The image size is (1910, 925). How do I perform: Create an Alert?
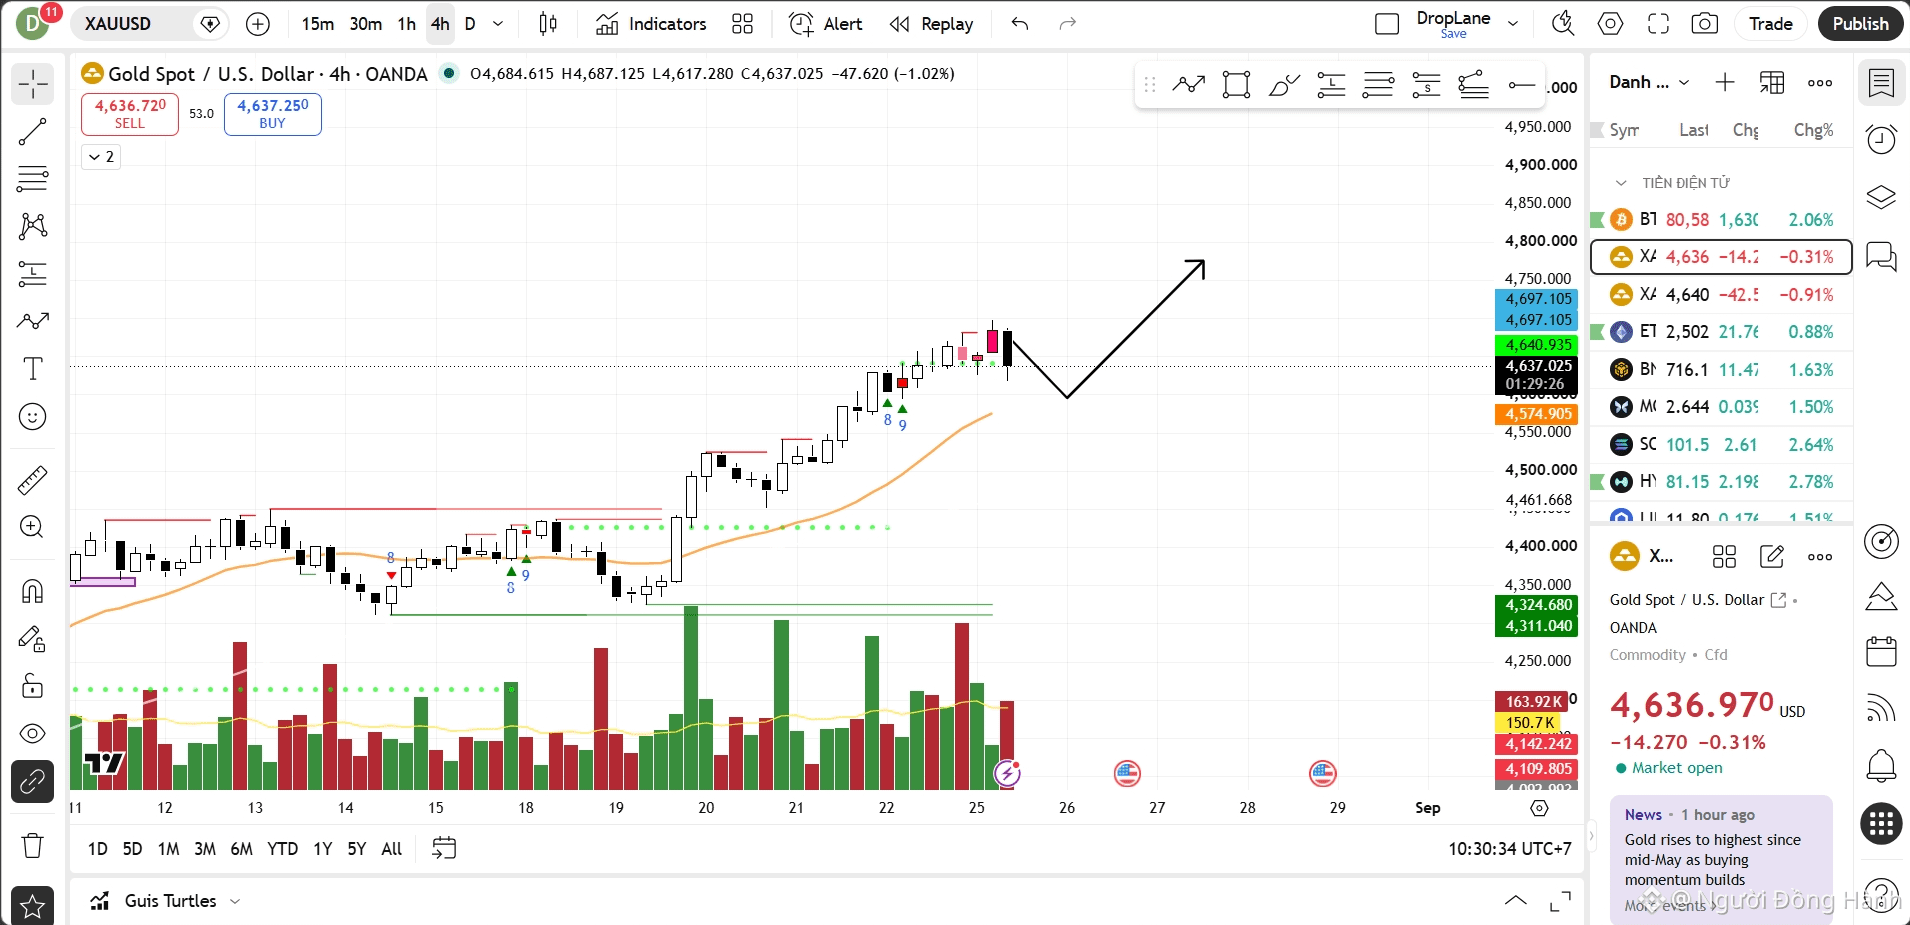[826, 24]
